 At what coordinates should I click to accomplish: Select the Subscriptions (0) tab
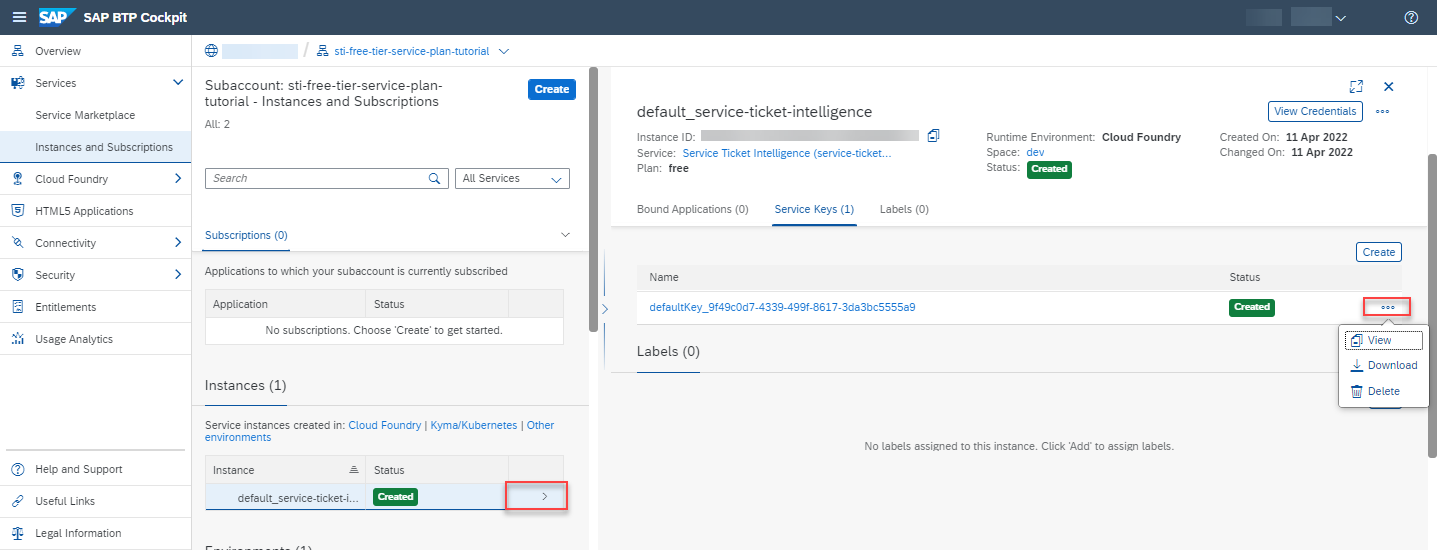click(x=246, y=235)
